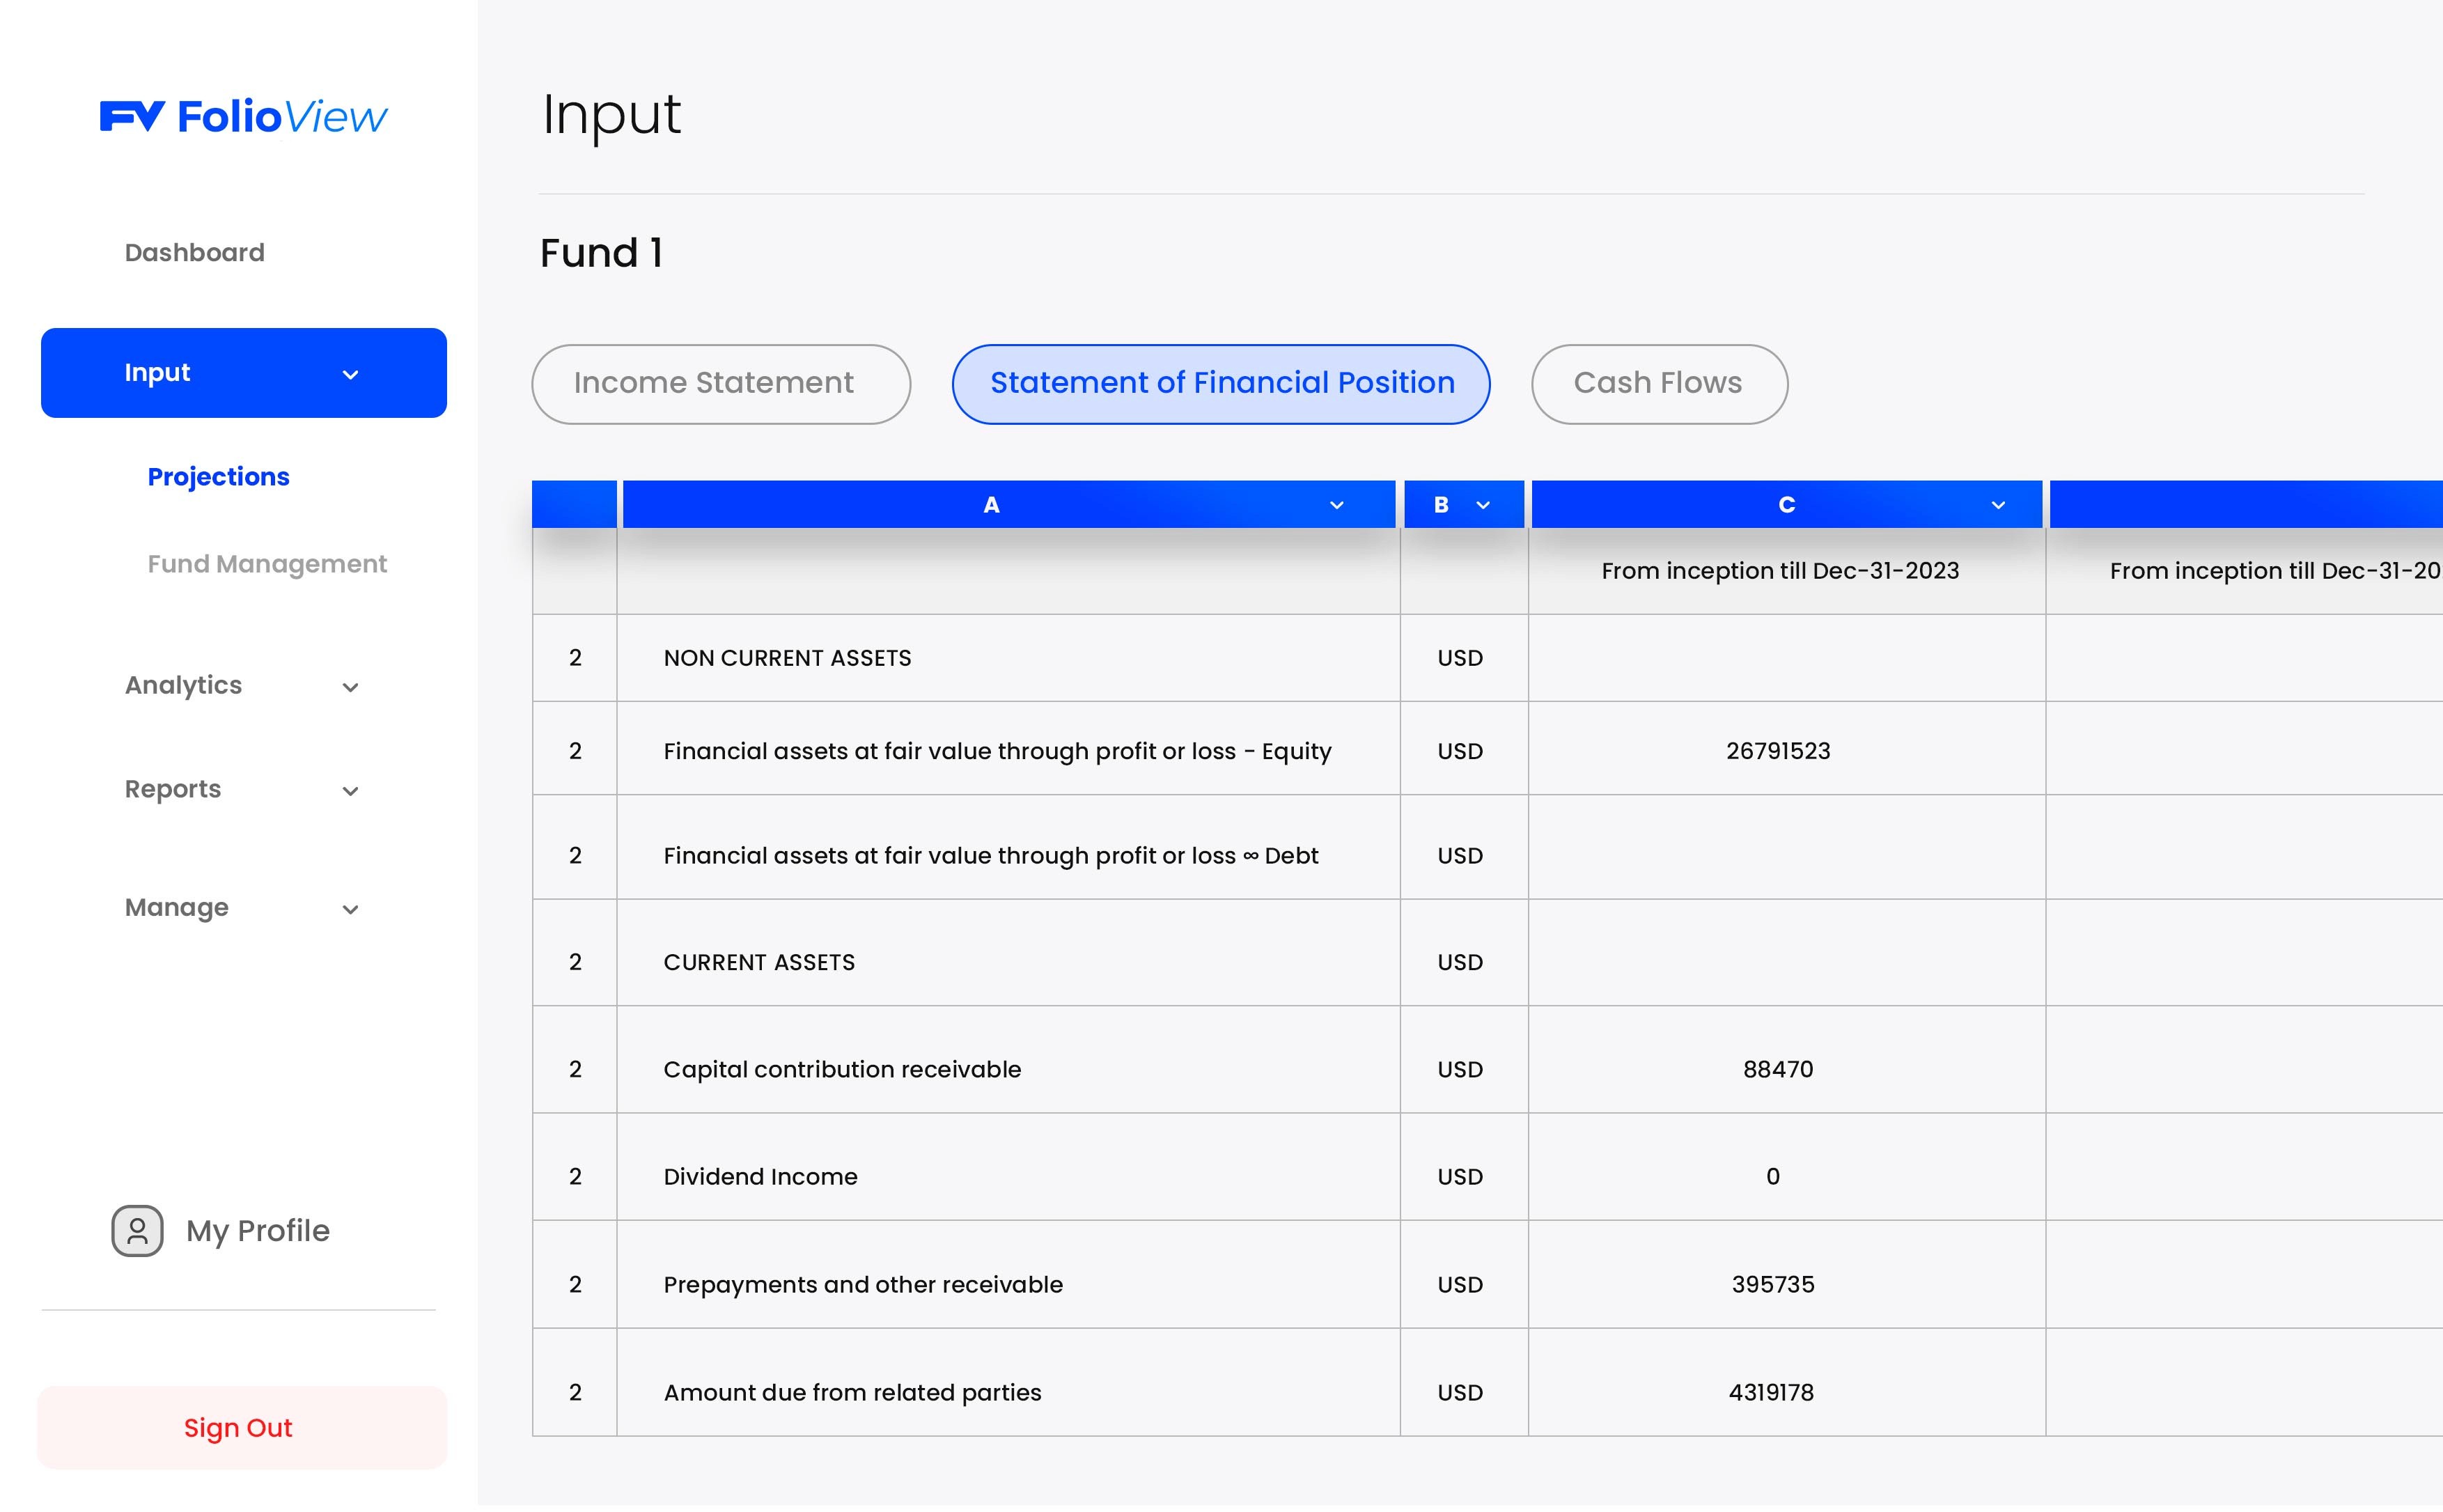
Task: Expand the Reports menu chevron
Action: (x=350, y=791)
